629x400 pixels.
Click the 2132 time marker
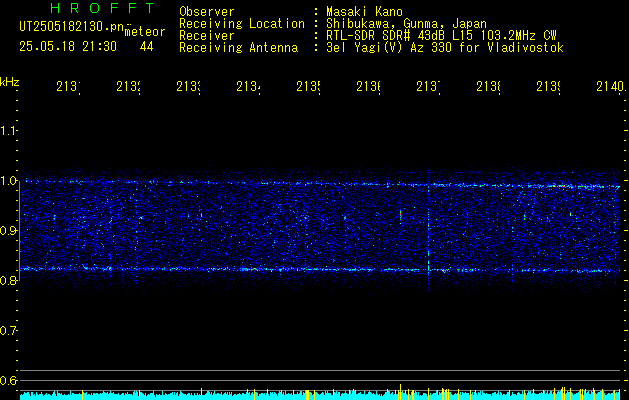(128, 86)
